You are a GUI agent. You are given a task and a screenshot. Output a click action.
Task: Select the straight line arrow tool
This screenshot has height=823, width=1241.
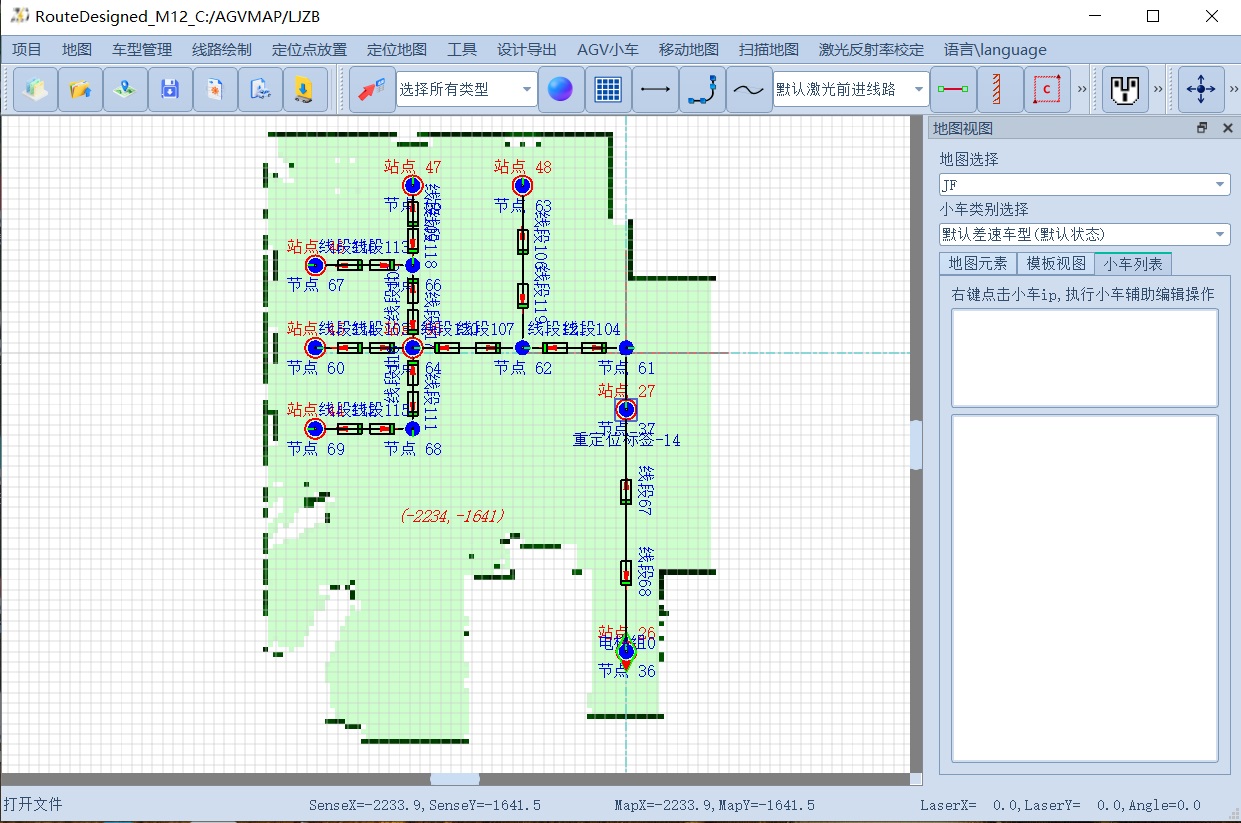655,90
